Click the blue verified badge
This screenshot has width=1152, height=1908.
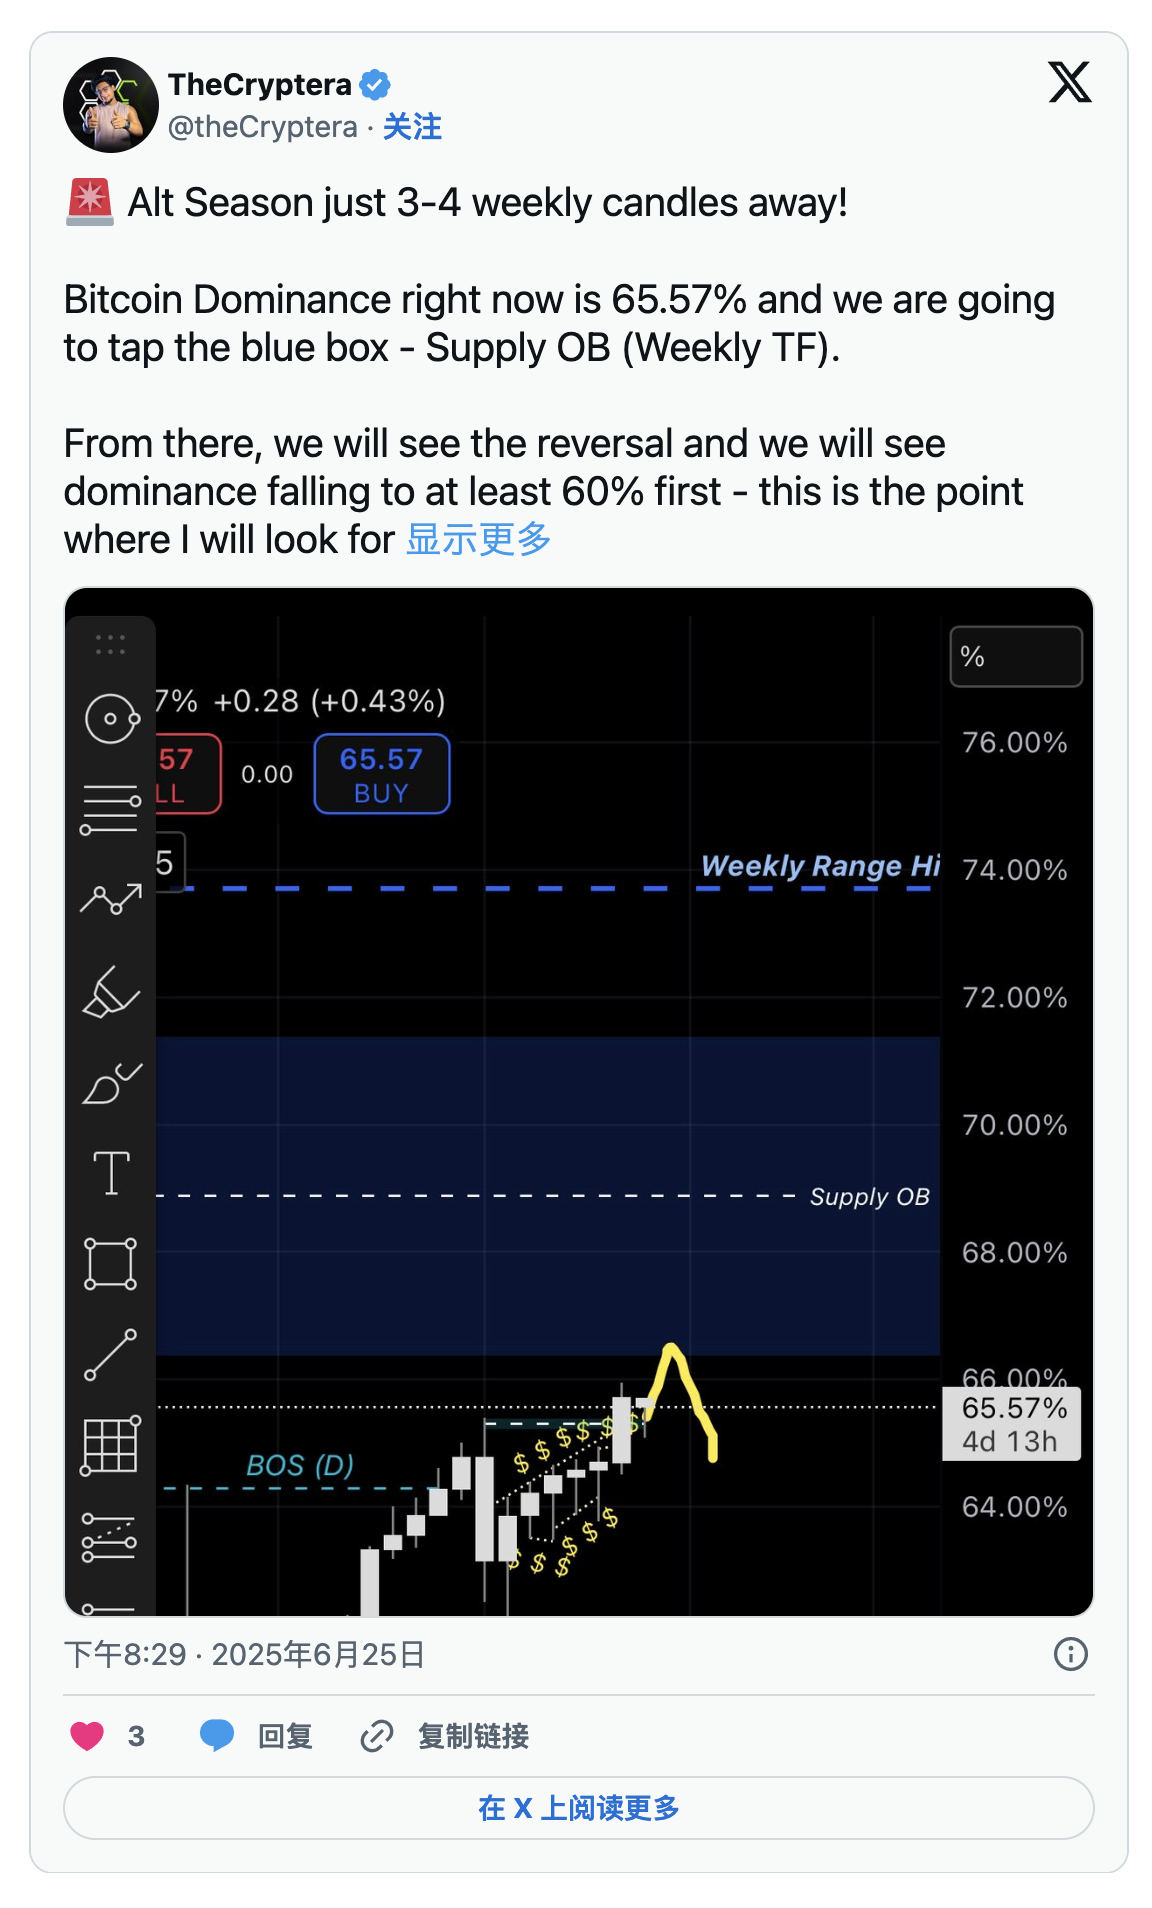coord(375,85)
